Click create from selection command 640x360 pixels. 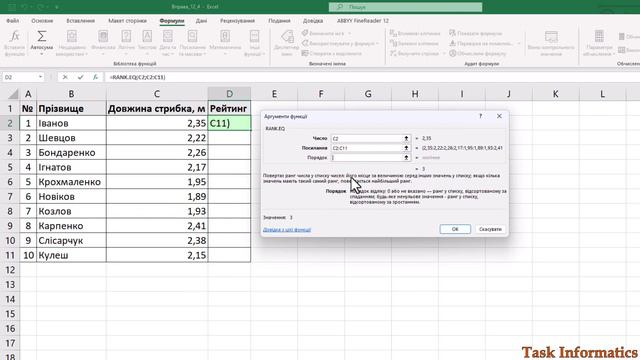point(331,53)
